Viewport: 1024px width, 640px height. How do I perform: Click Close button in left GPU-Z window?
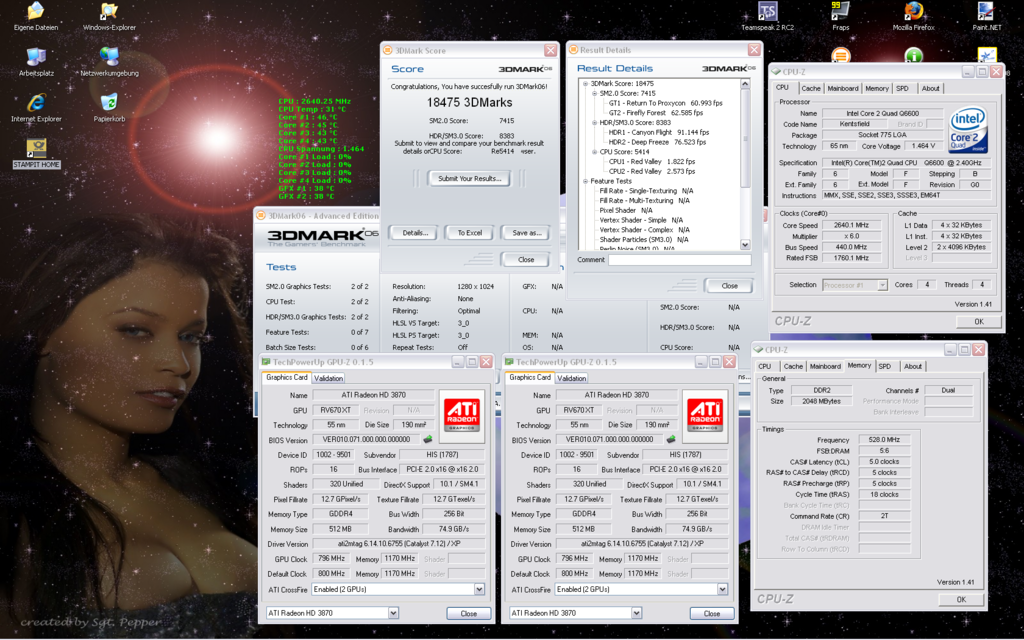click(x=468, y=613)
